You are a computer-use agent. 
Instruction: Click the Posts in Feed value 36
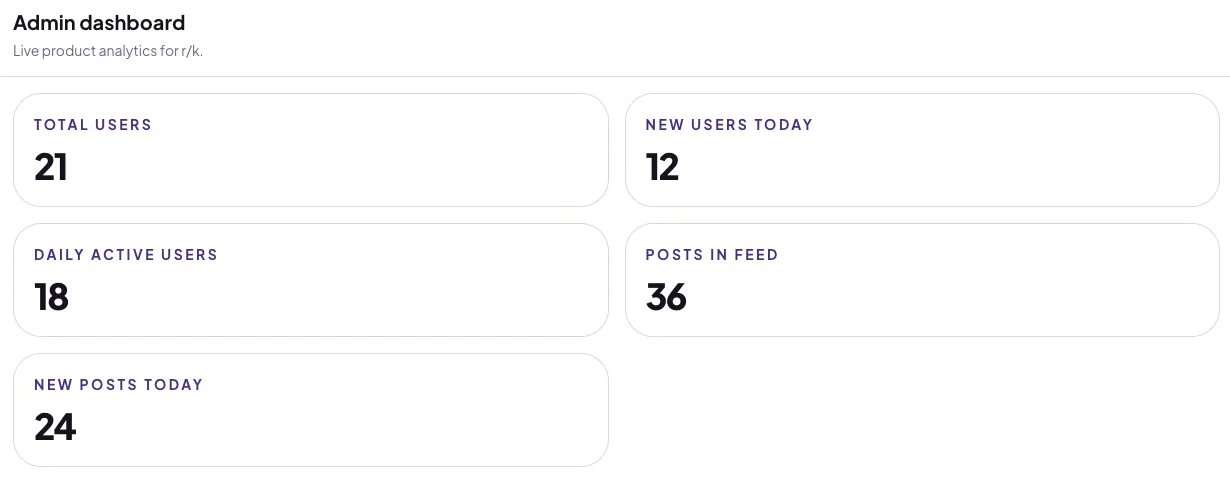point(666,297)
